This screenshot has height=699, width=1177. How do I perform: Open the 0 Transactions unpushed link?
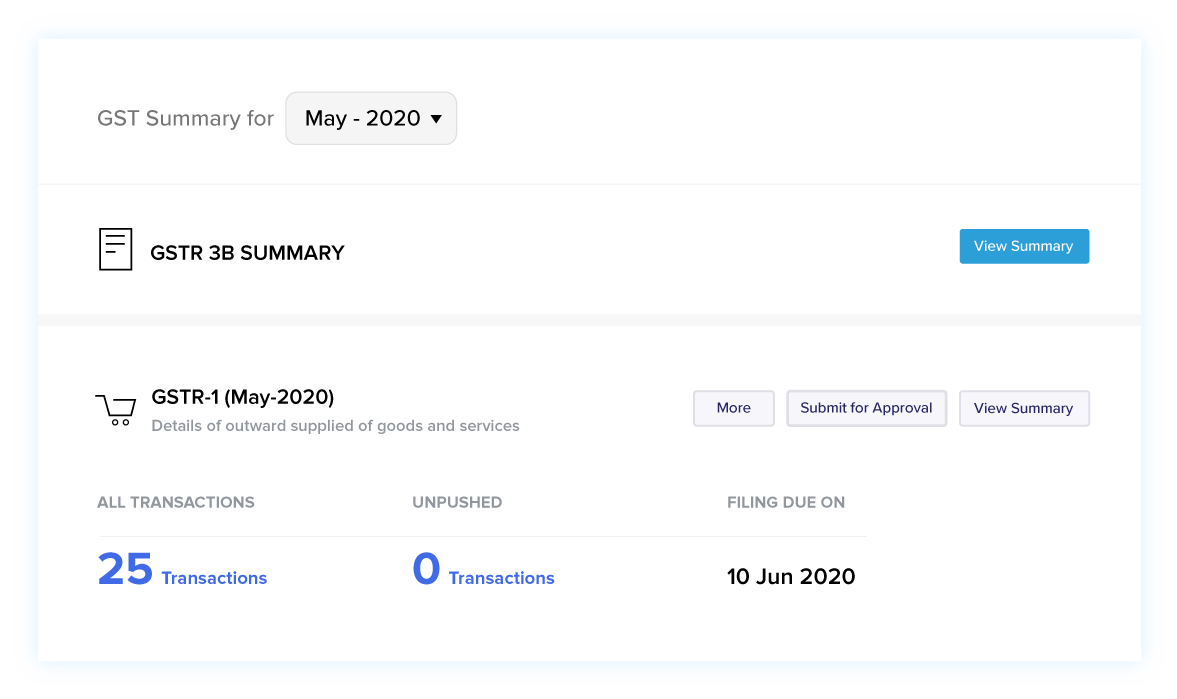[x=483, y=570]
